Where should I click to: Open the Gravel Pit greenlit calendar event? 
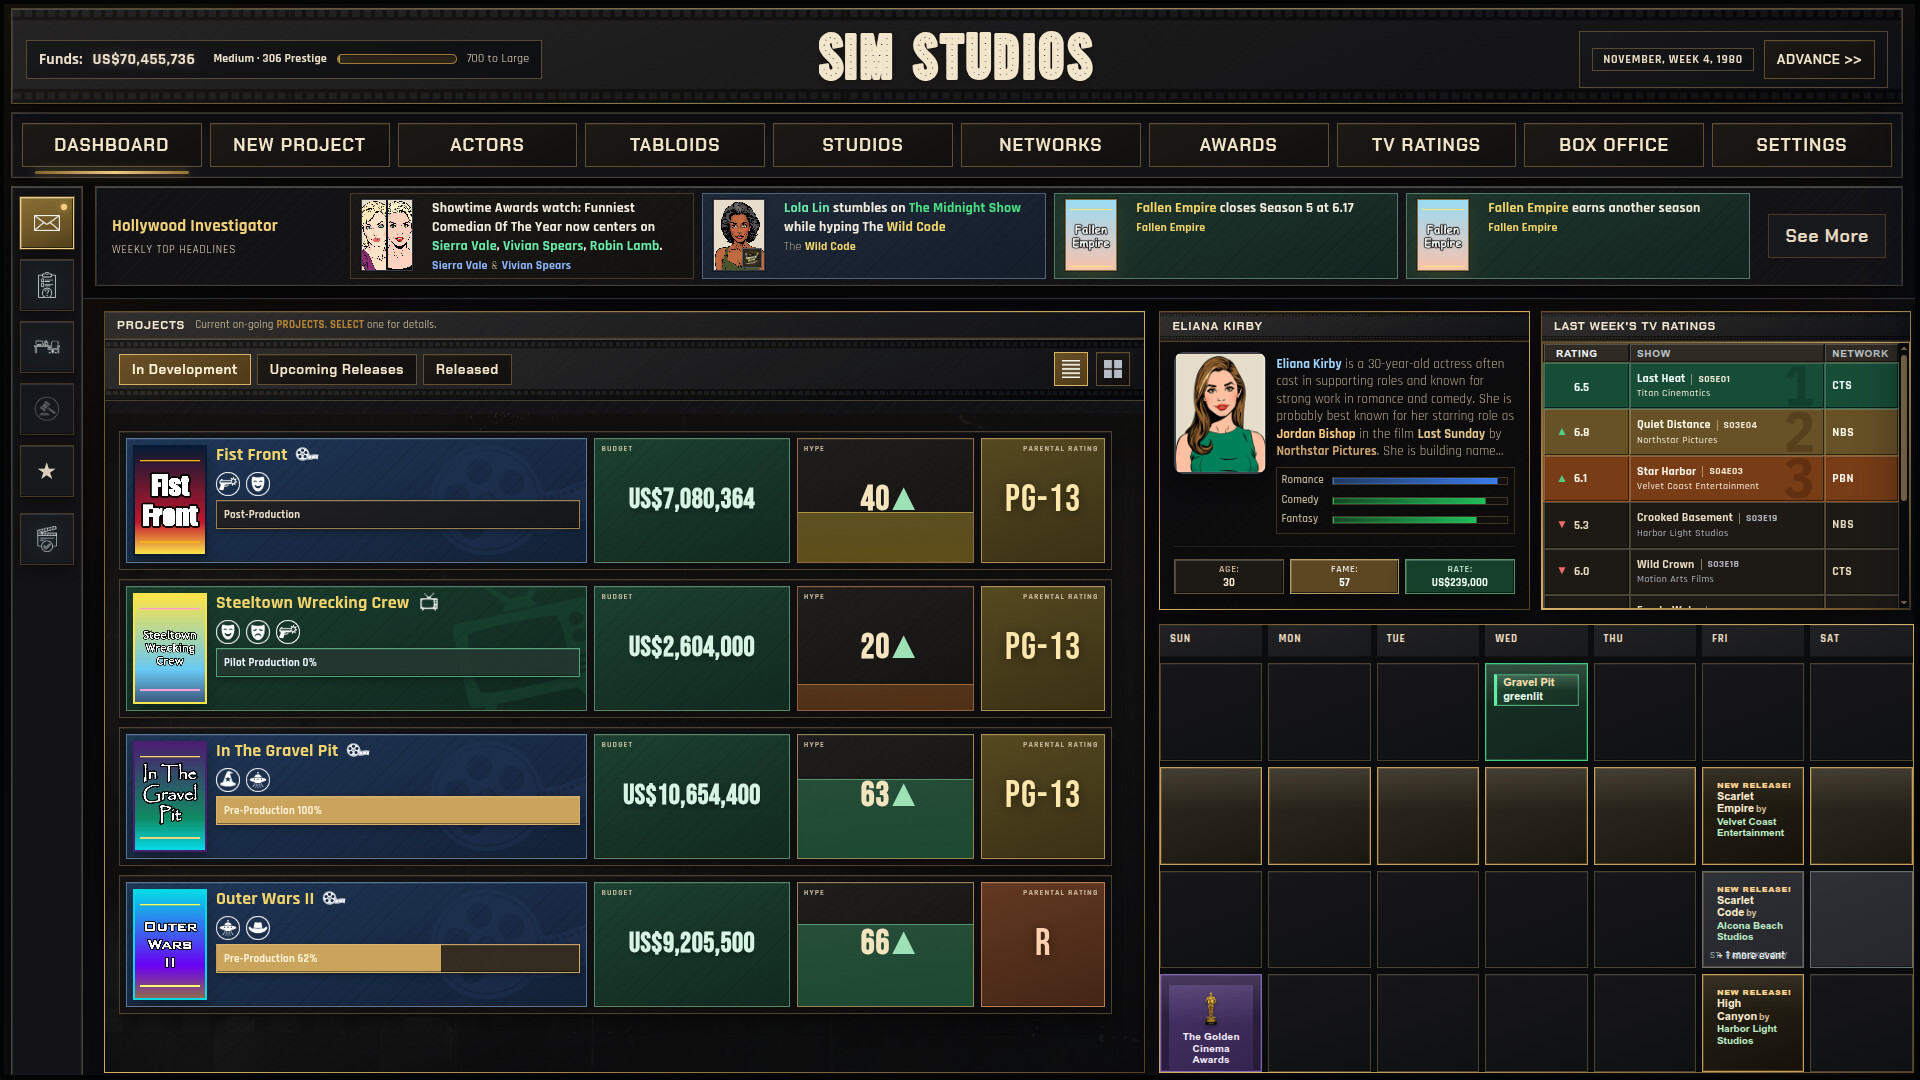pos(1535,689)
